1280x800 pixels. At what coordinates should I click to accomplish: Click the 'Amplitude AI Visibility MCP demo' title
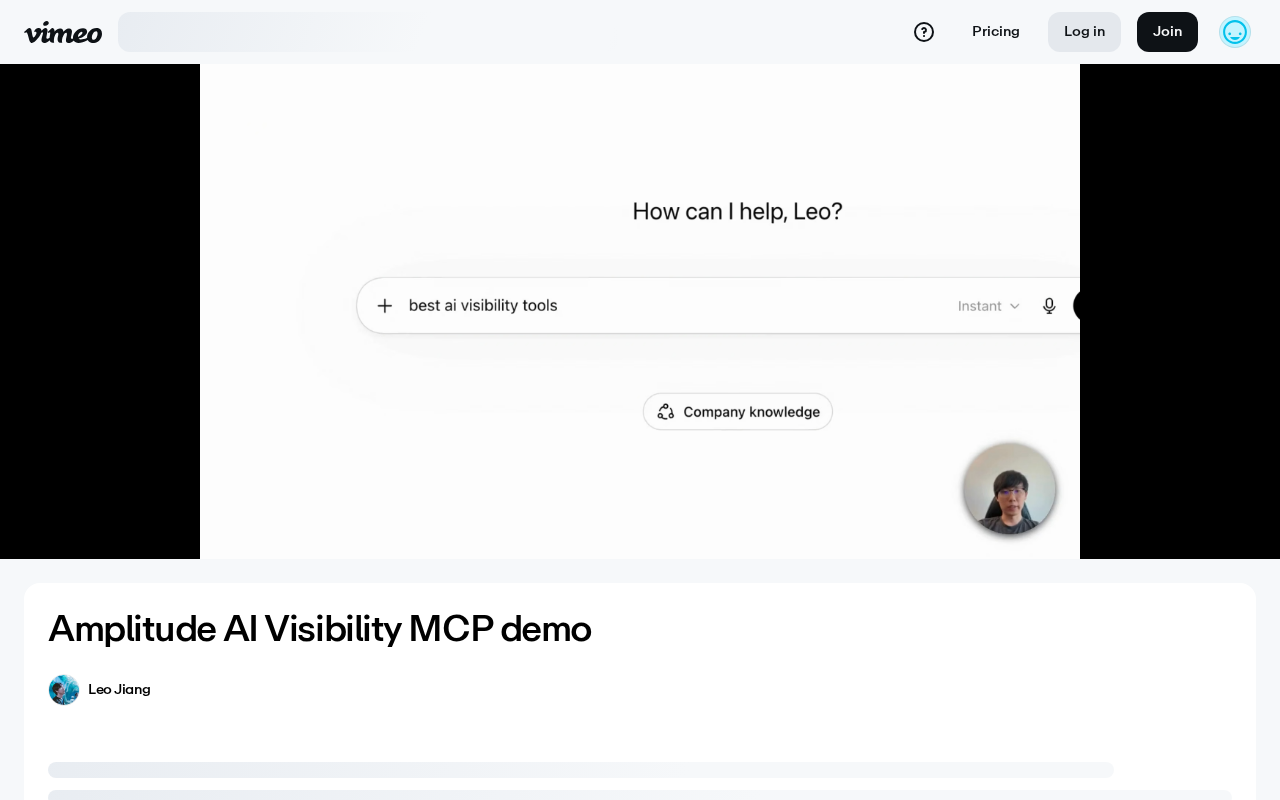320,629
